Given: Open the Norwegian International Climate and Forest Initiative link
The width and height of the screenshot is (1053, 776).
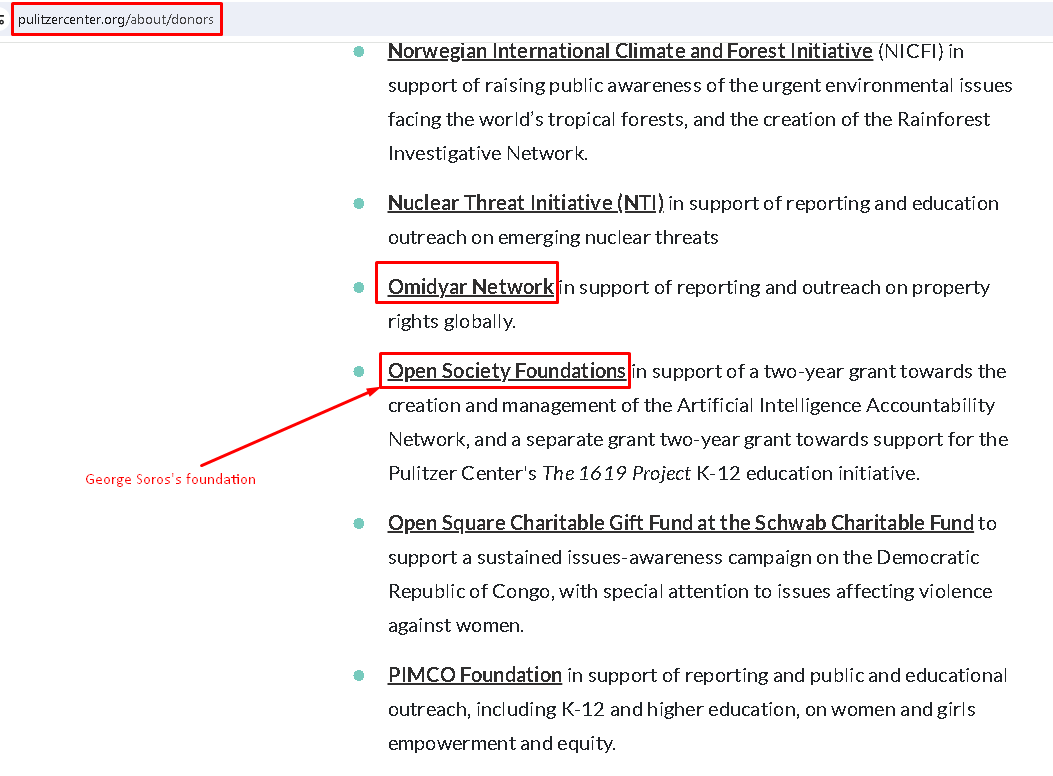Looking at the screenshot, I should [x=630, y=52].
